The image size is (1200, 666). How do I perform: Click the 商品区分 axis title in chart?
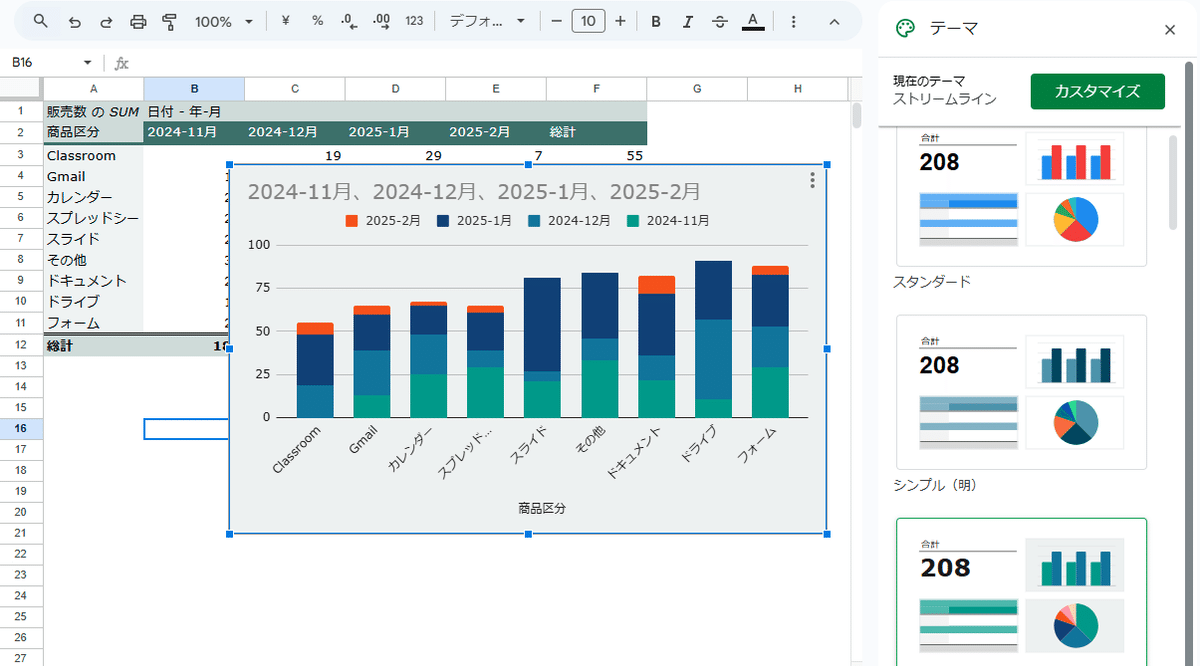pos(542,508)
